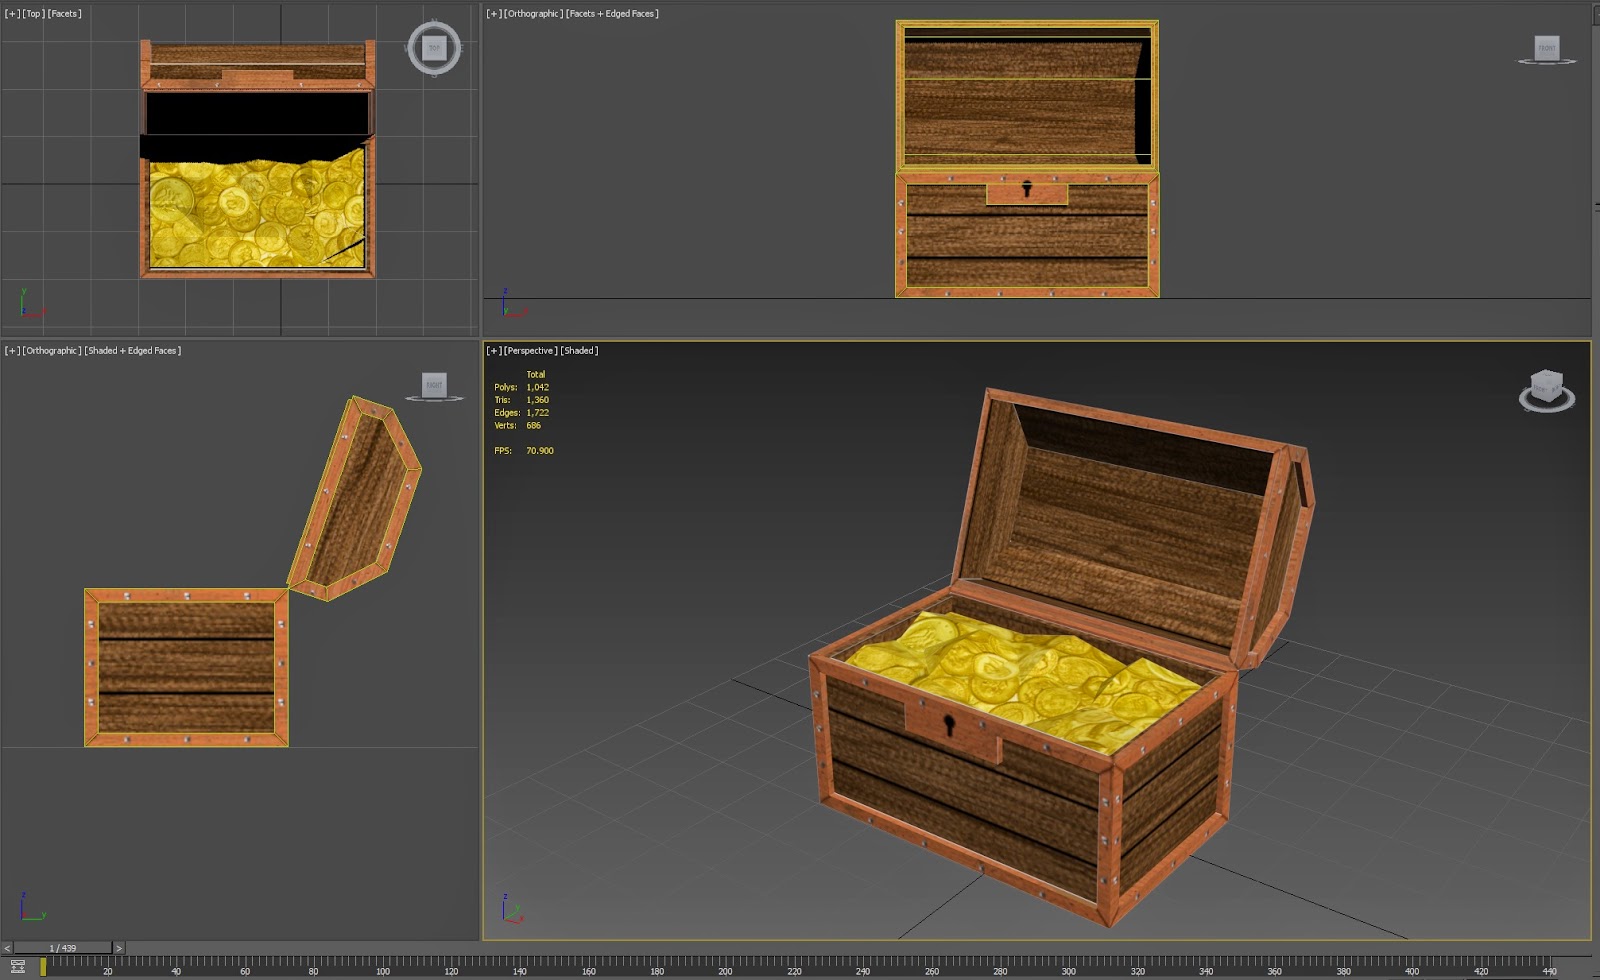
Task: Click the previous frame arrow button
Action: click(x=8, y=946)
